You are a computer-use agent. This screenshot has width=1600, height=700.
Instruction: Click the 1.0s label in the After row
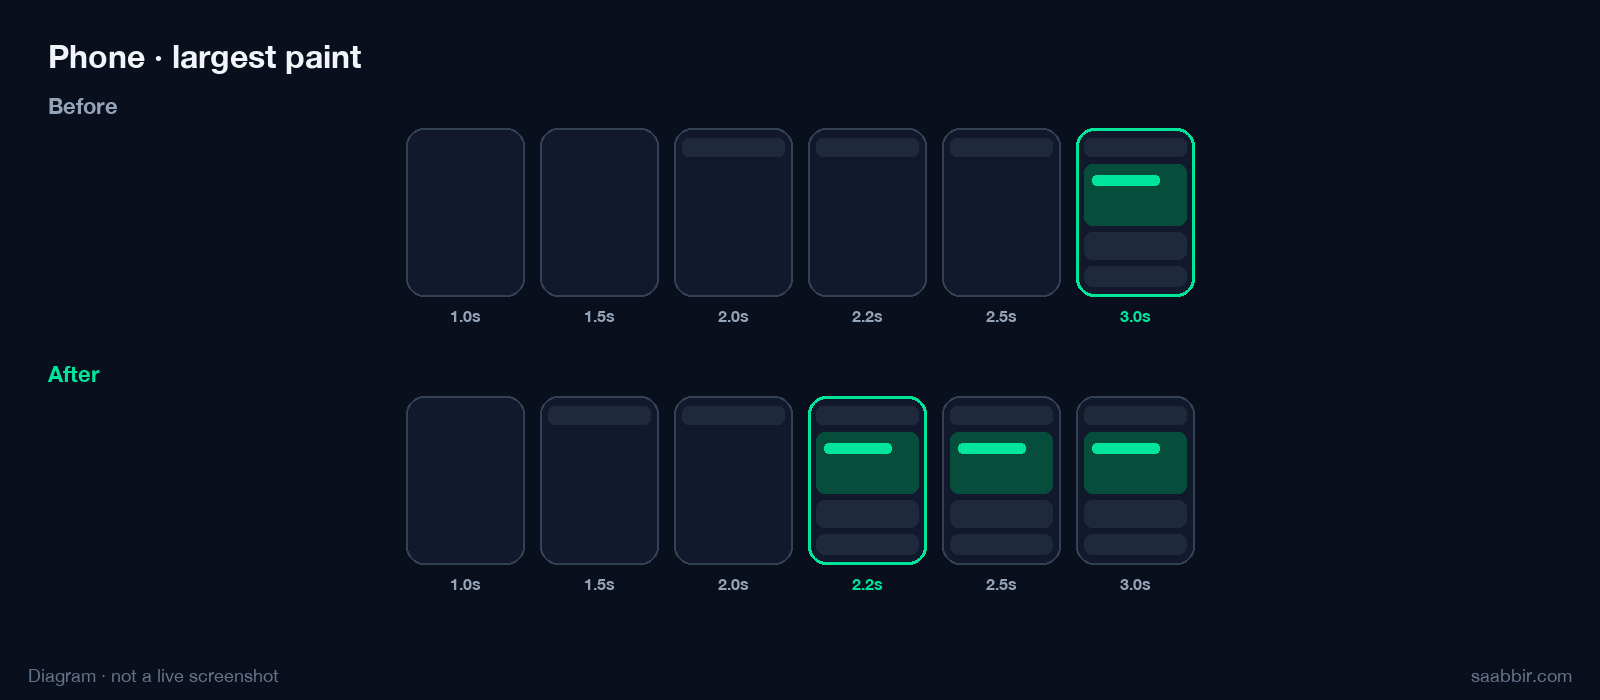click(465, 585)
